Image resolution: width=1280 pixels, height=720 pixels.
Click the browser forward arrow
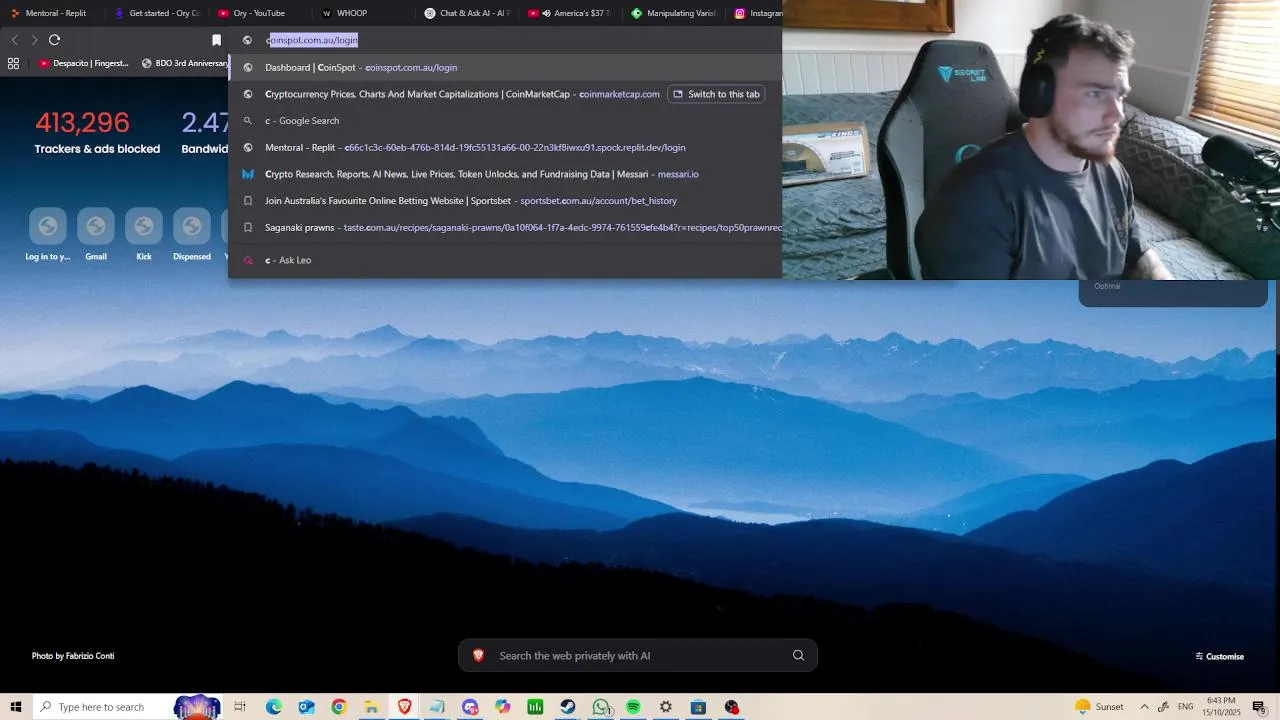coord(34,40)
